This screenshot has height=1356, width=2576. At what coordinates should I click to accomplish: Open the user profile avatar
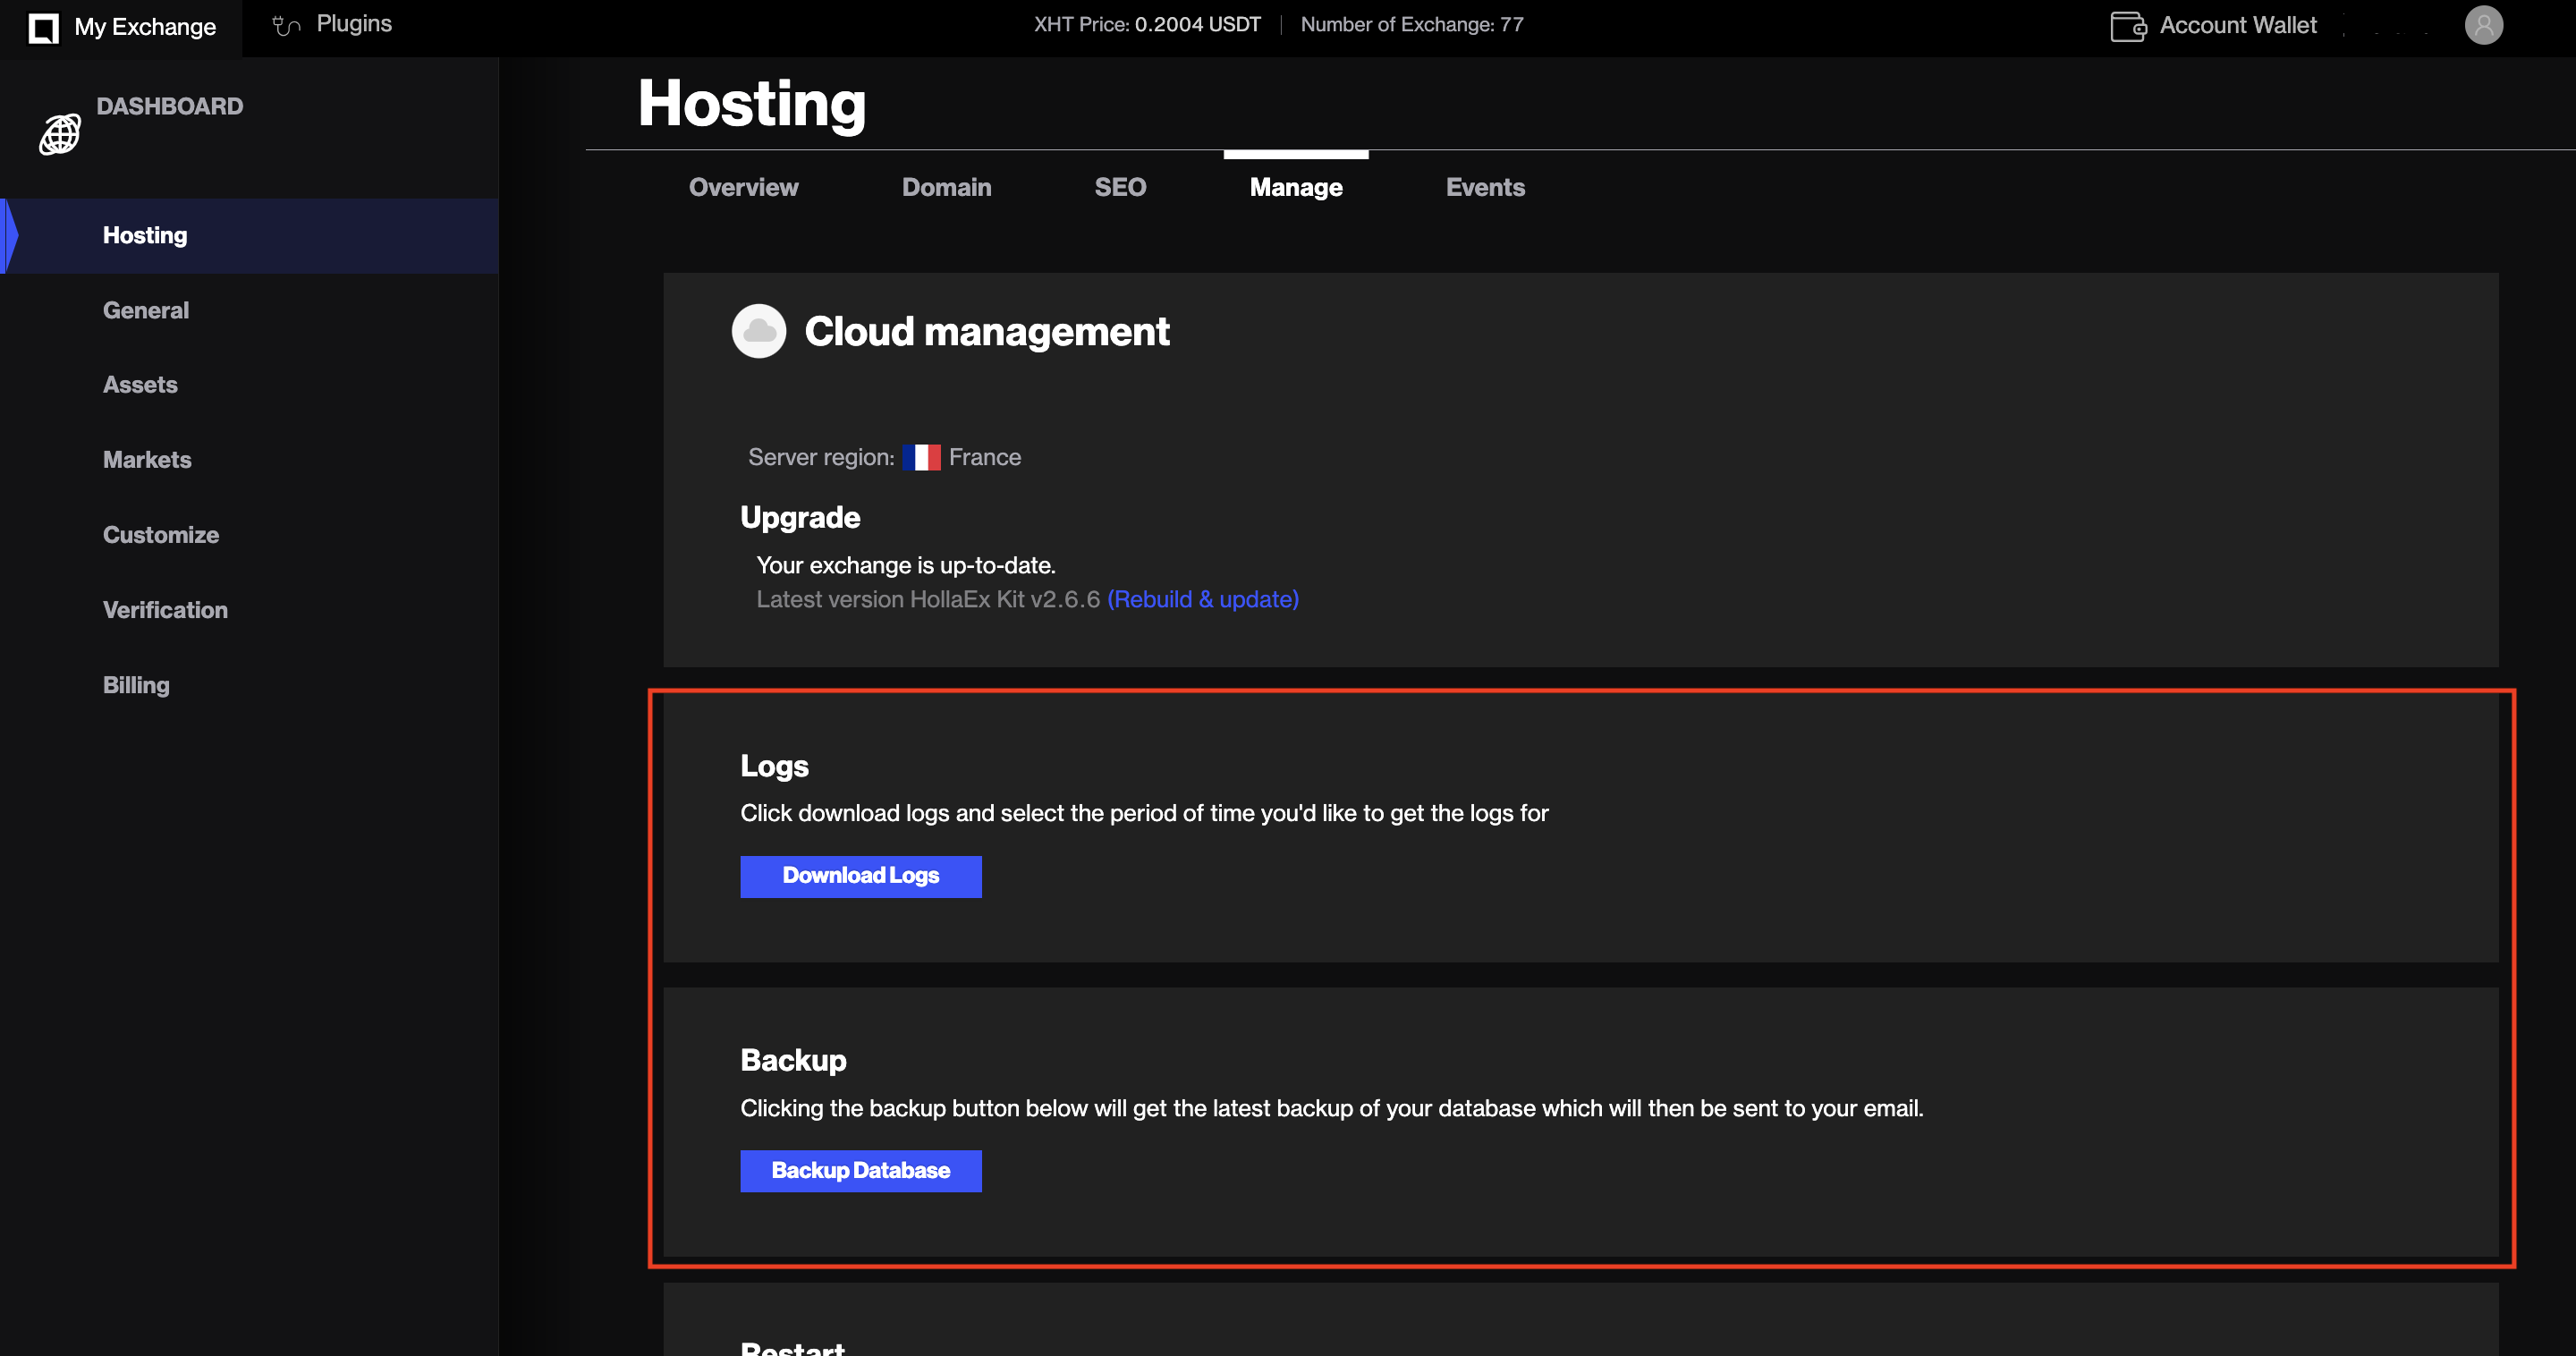pos(2483,25)
